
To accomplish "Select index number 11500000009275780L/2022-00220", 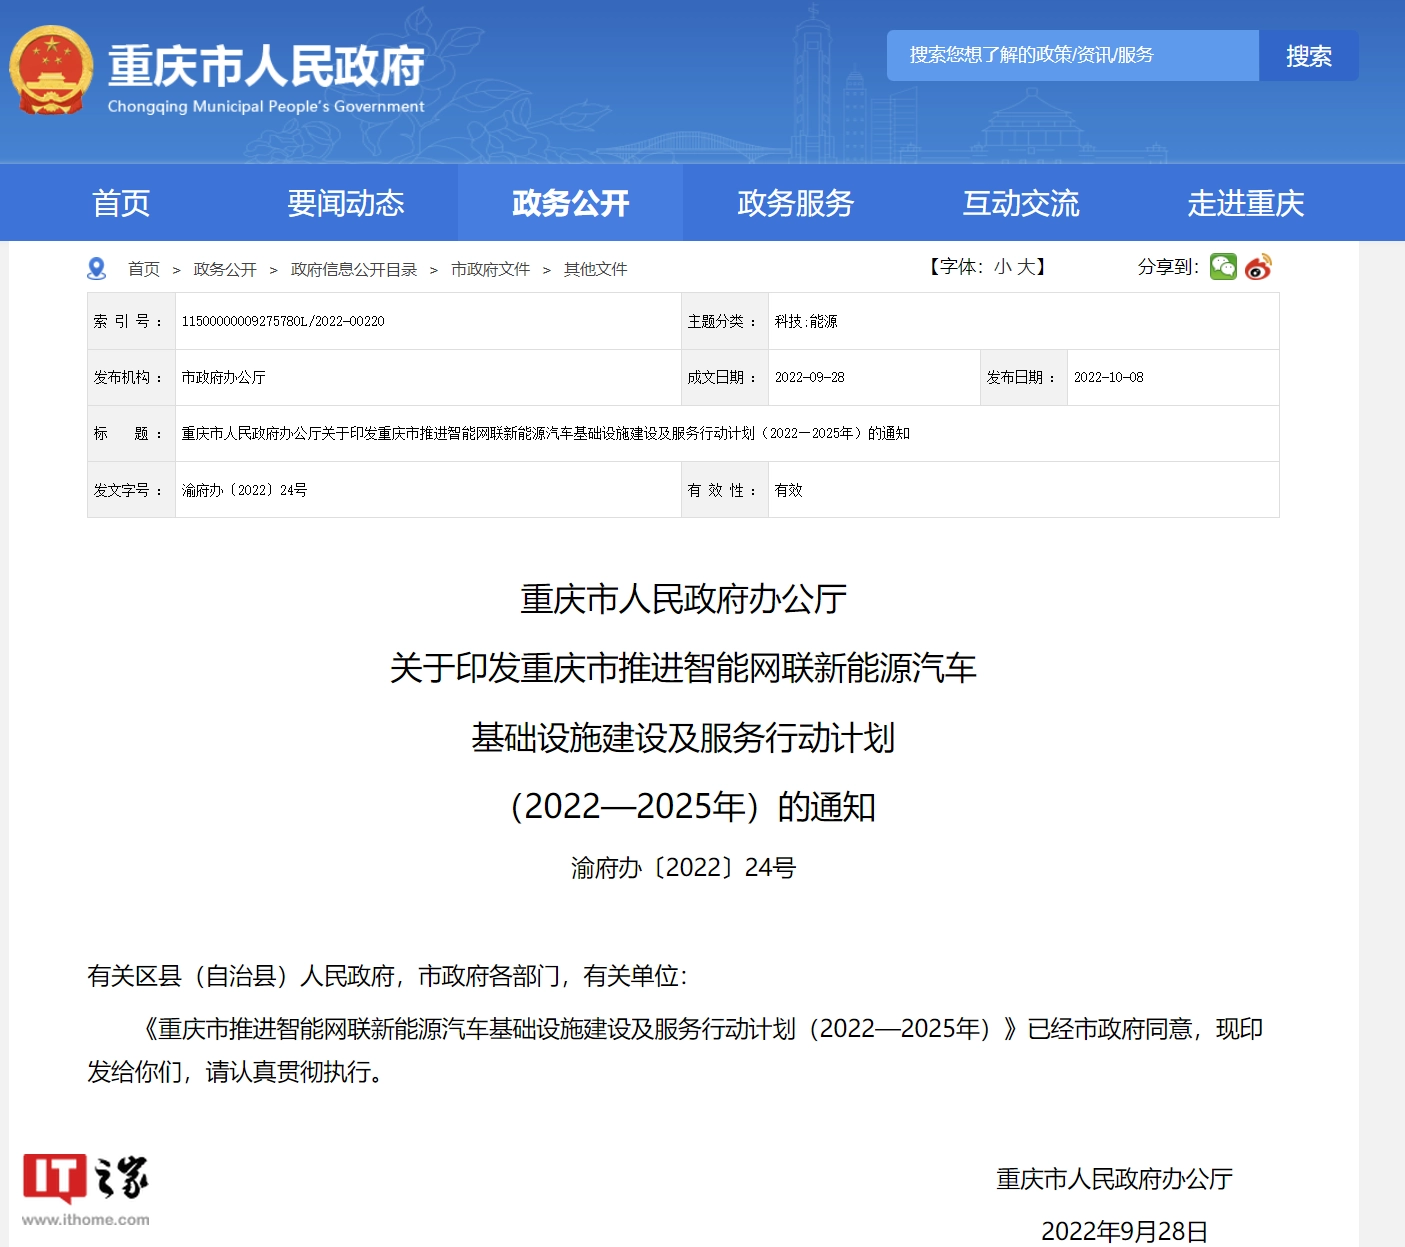I will click(283, 321).
